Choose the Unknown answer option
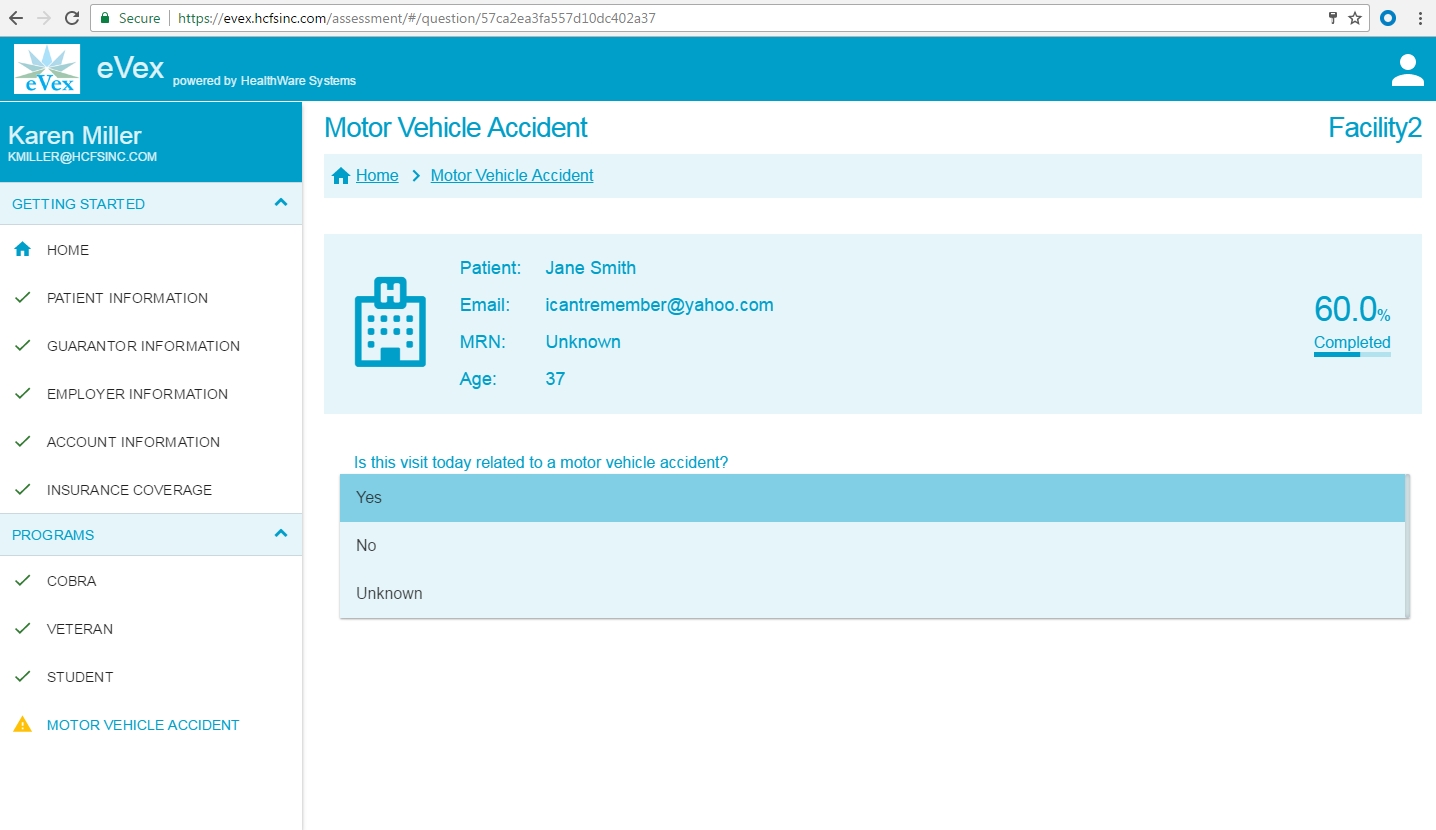 coord(872,594)
